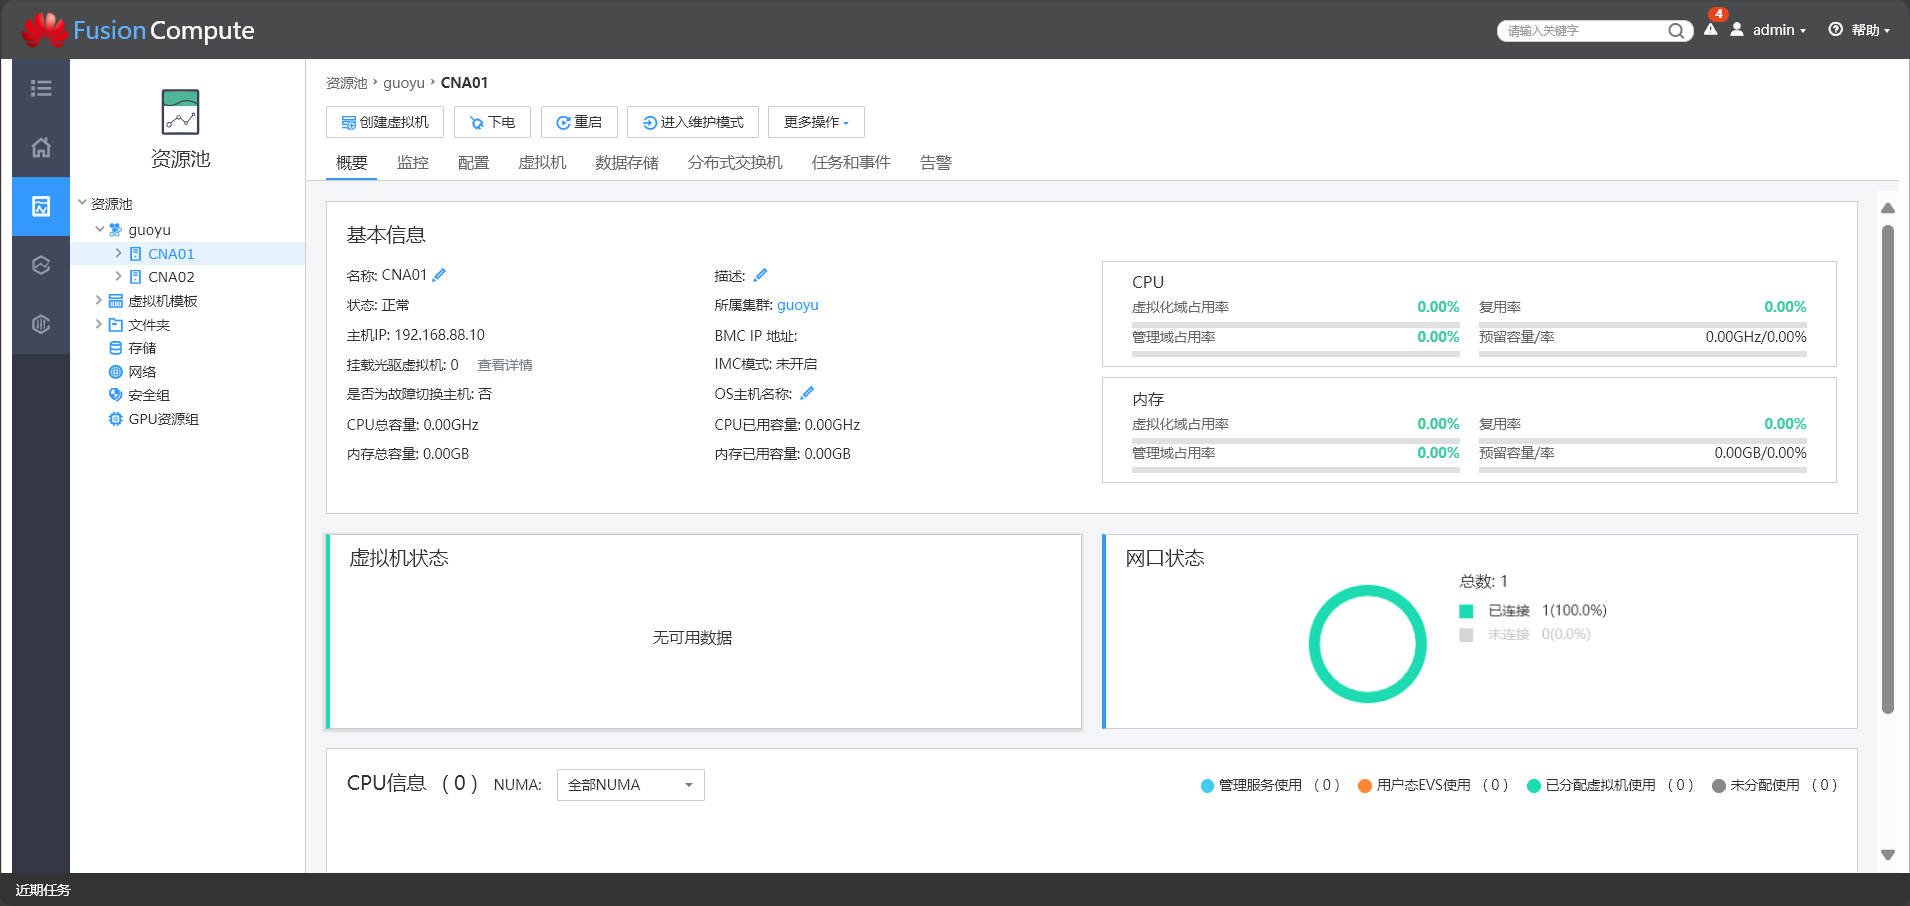Edit the OS host name pencil icon

click(x=807, y=393)
